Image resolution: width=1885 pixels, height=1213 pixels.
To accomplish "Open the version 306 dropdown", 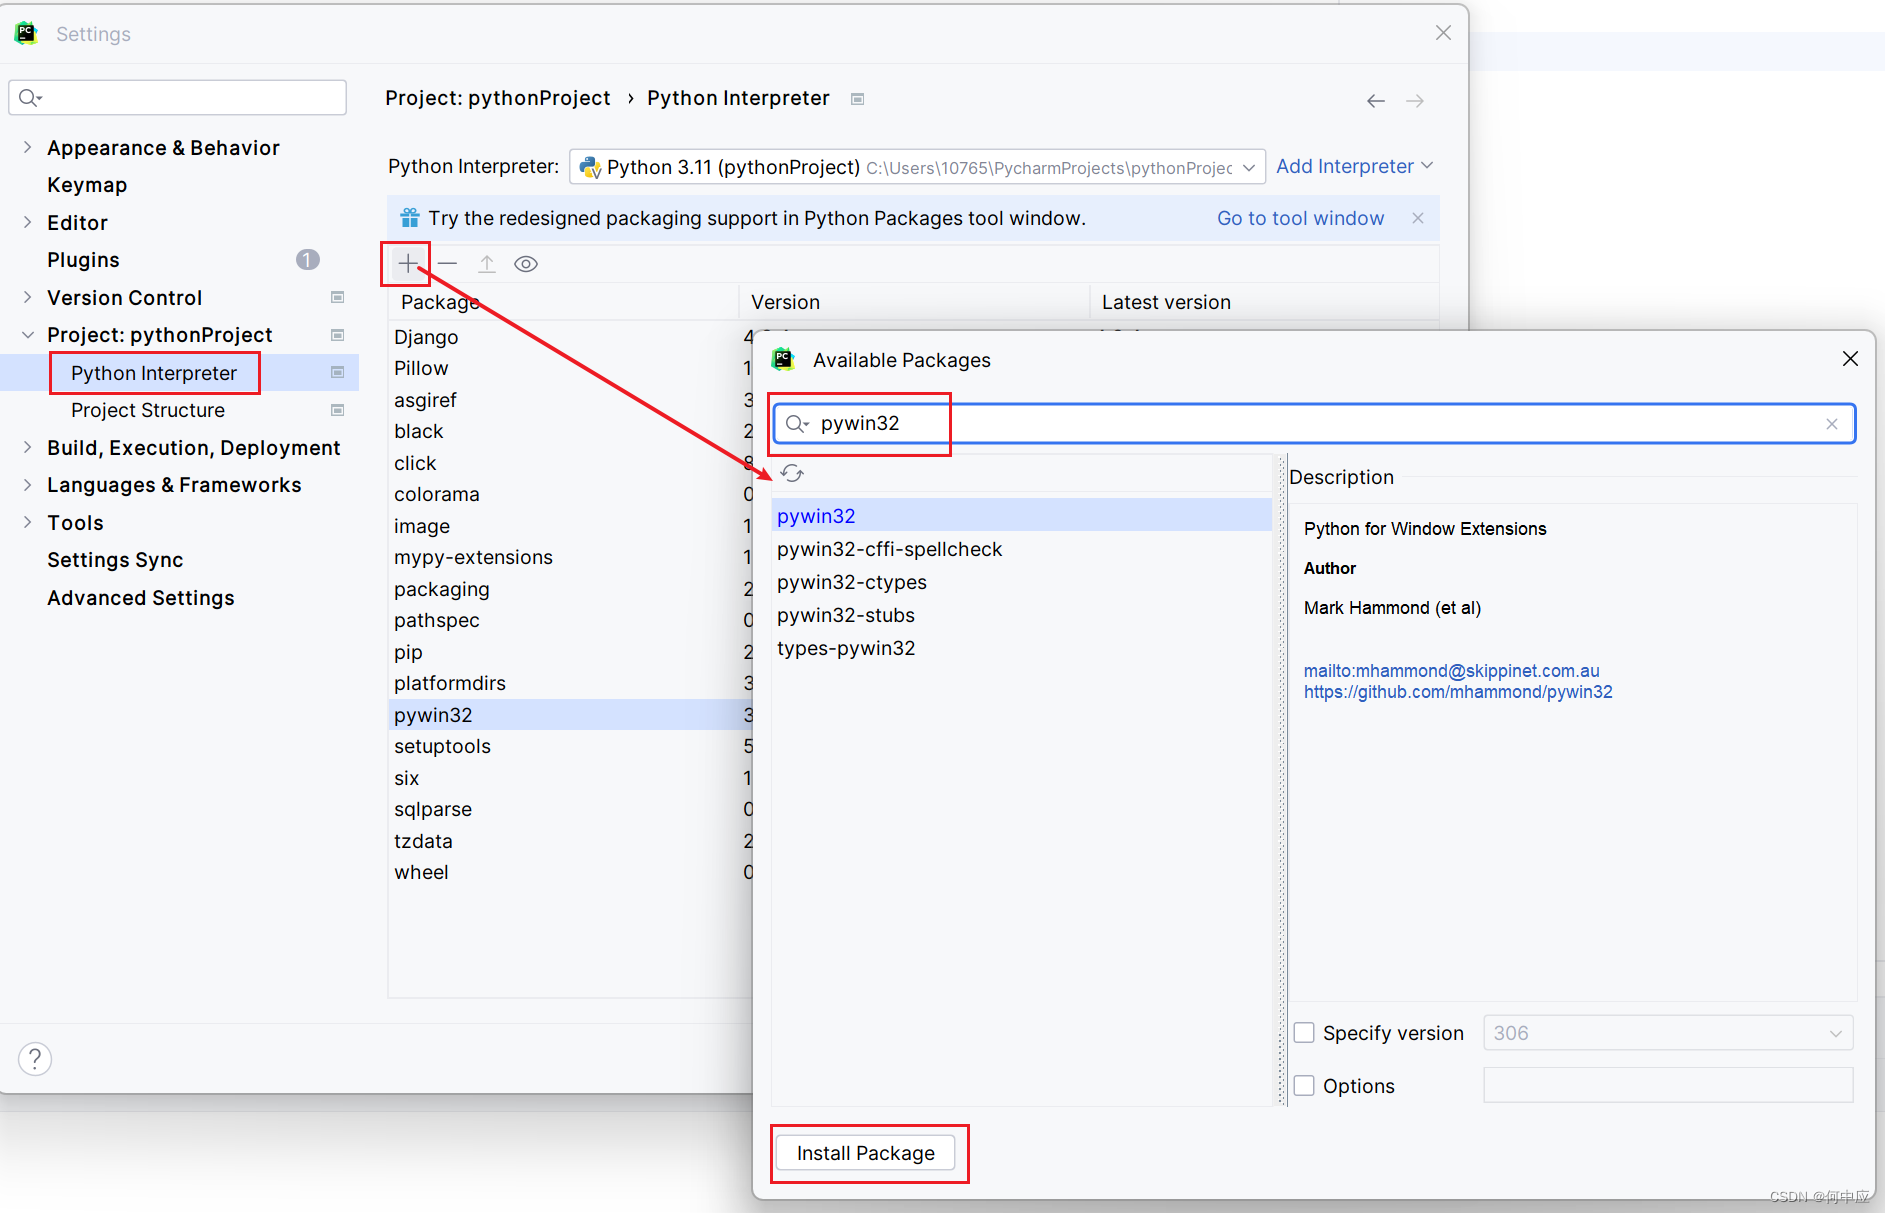I will (1668, 1033).
